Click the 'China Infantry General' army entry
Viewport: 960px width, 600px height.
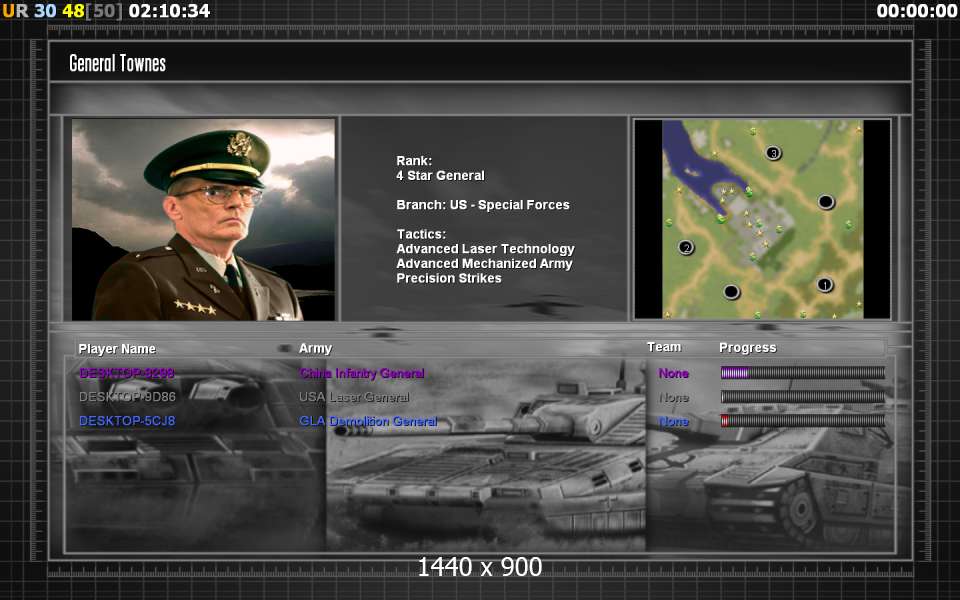[362, 373]
